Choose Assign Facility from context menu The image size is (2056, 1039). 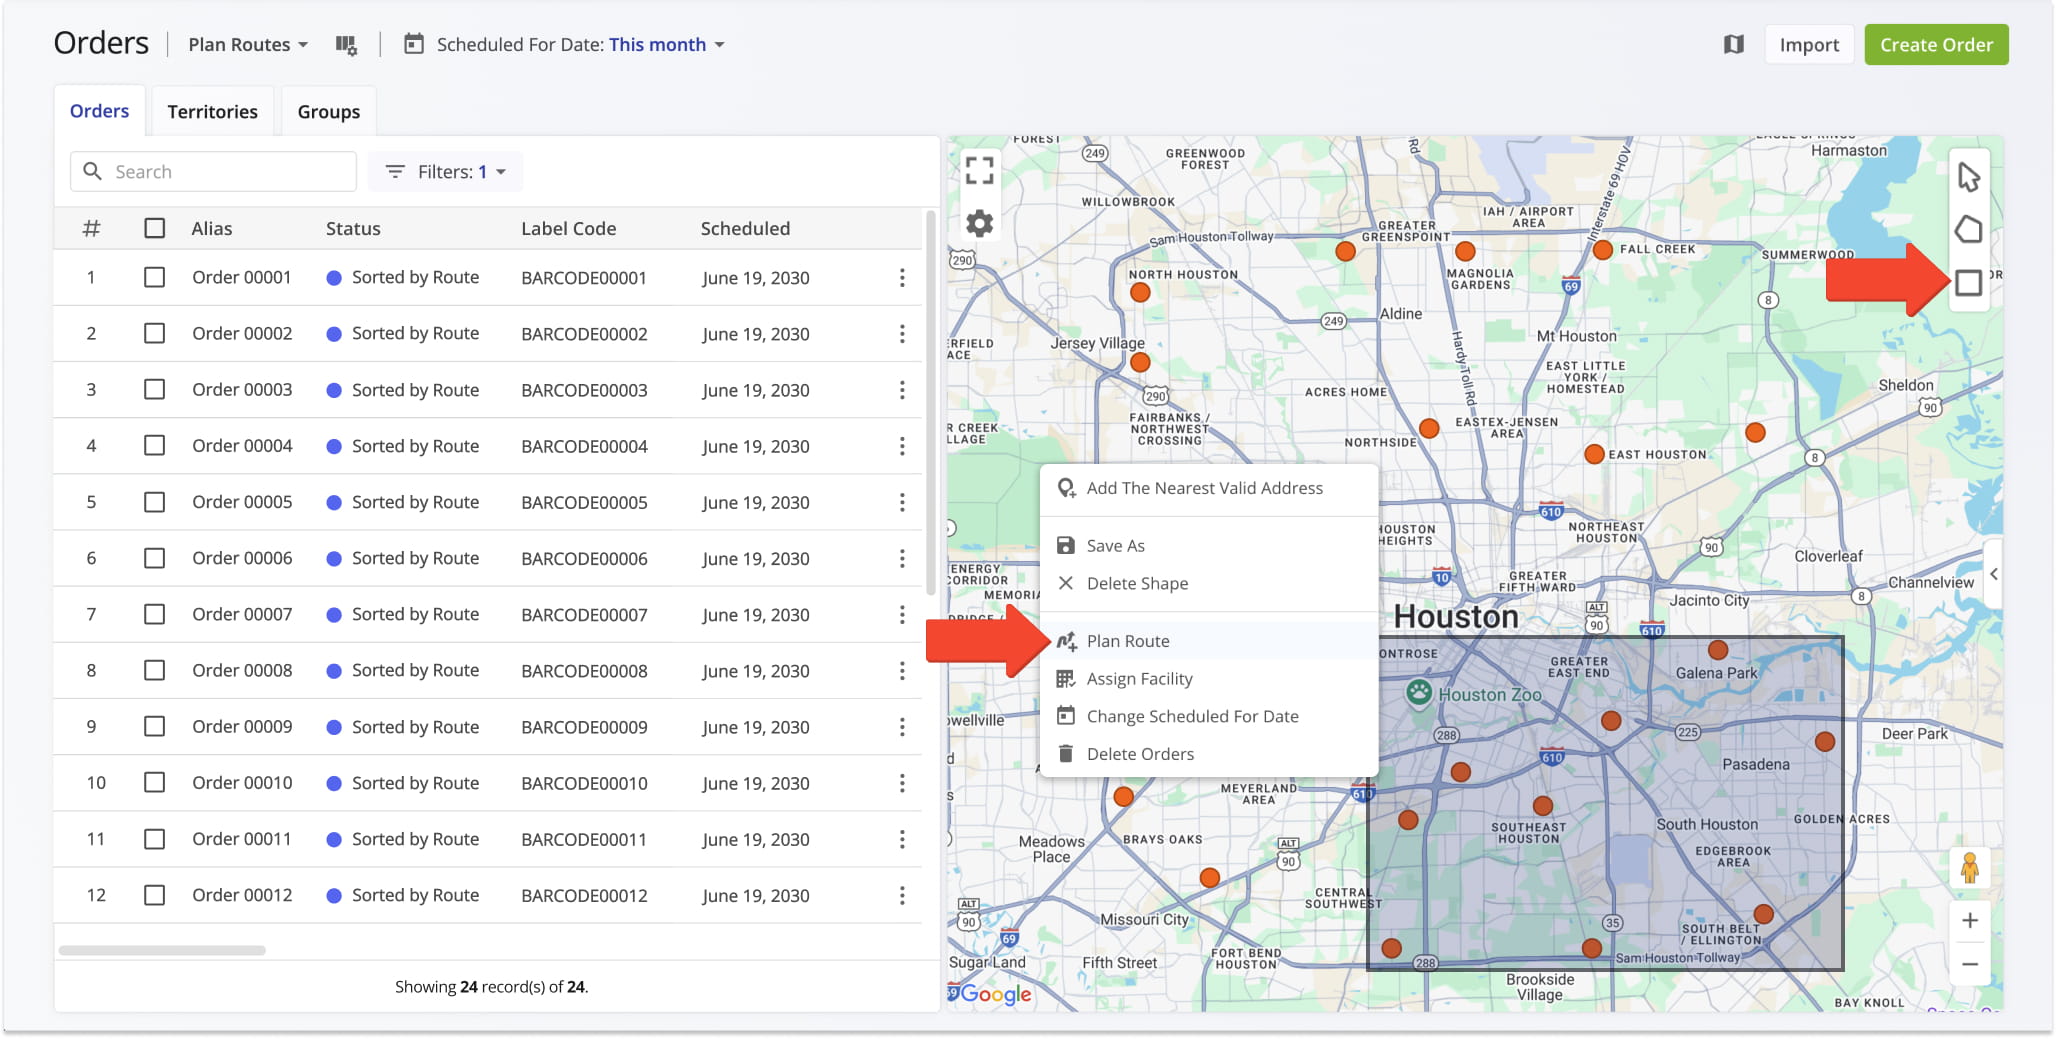(x=1209, y=679)
